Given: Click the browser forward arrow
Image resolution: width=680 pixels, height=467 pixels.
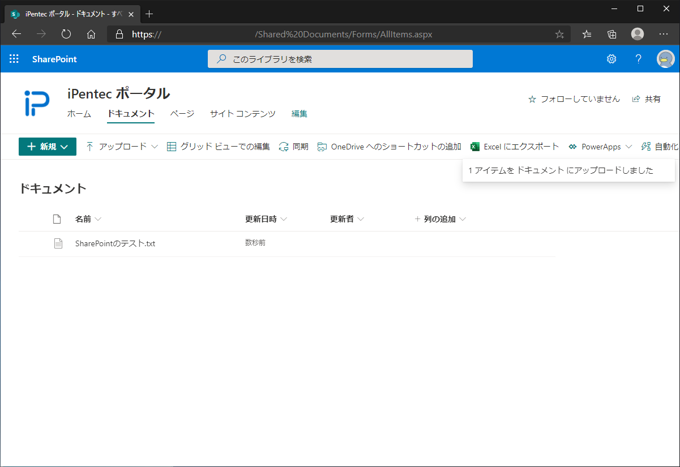Looking at the screenshot, I should (x=41, y=34).
